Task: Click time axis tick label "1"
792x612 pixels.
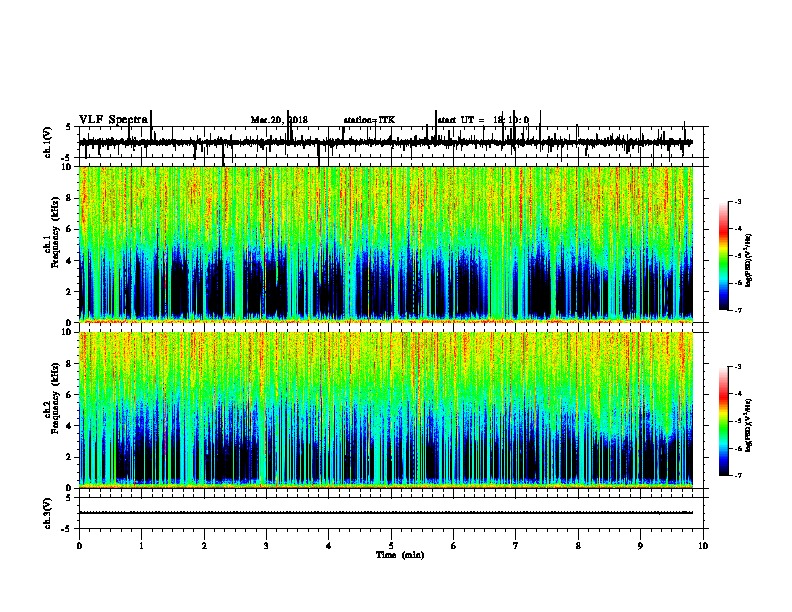Action: click(x=141, y=546)
